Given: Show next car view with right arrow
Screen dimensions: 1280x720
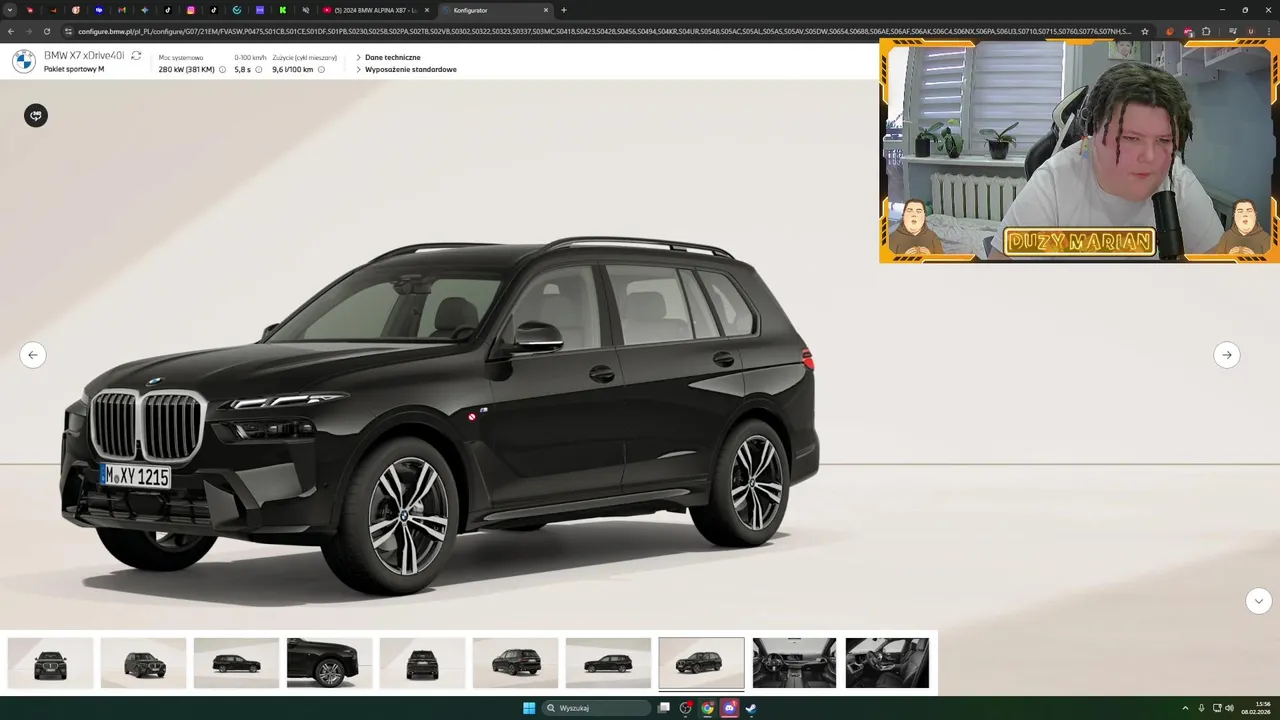Looking at the screenshot, I should 1227,355.
